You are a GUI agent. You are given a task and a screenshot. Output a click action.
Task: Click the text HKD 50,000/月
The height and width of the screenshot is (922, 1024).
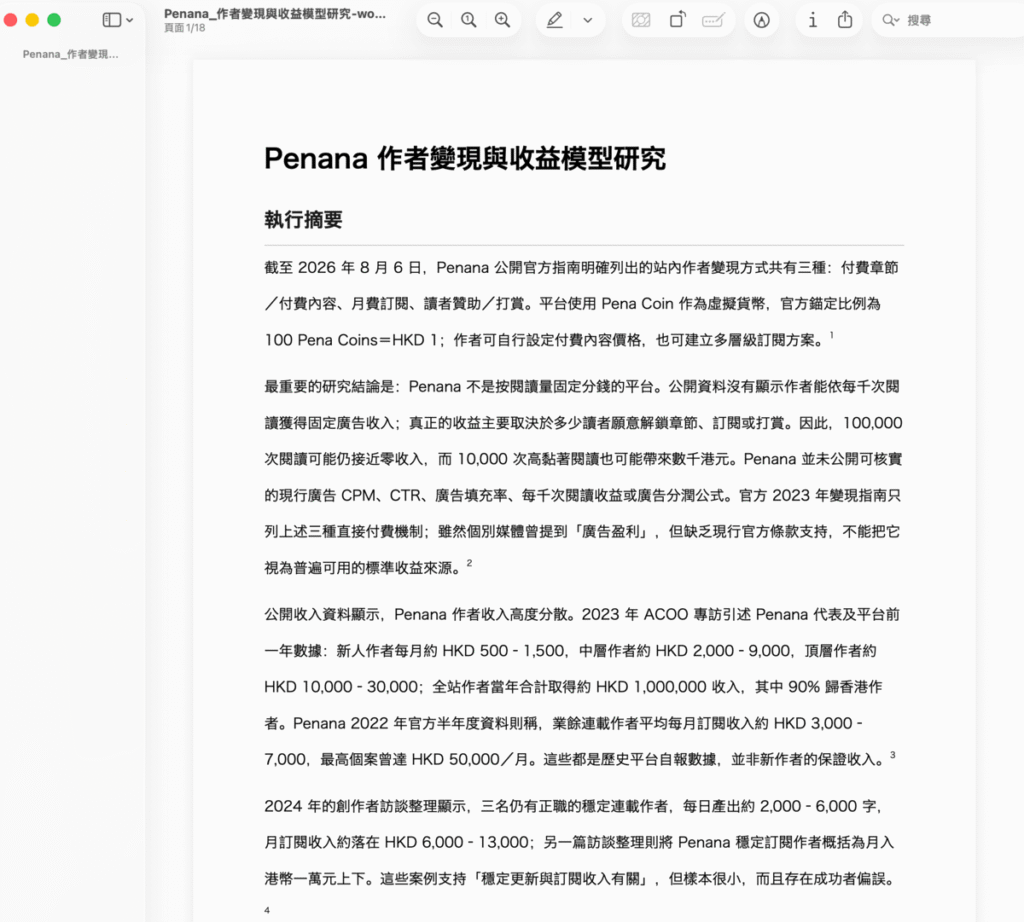coord(470,759)
